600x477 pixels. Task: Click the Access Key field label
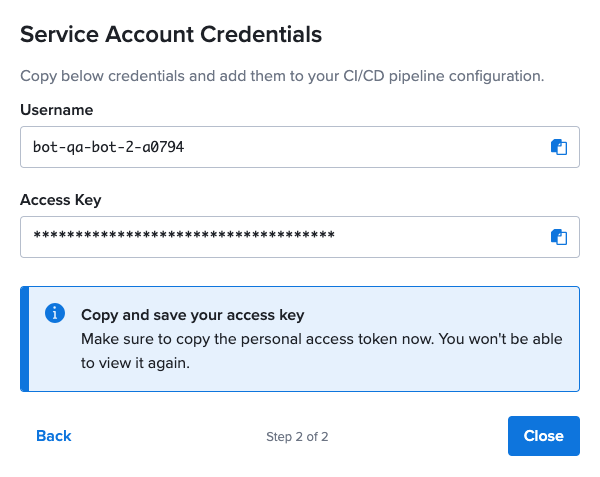(61, 199)
